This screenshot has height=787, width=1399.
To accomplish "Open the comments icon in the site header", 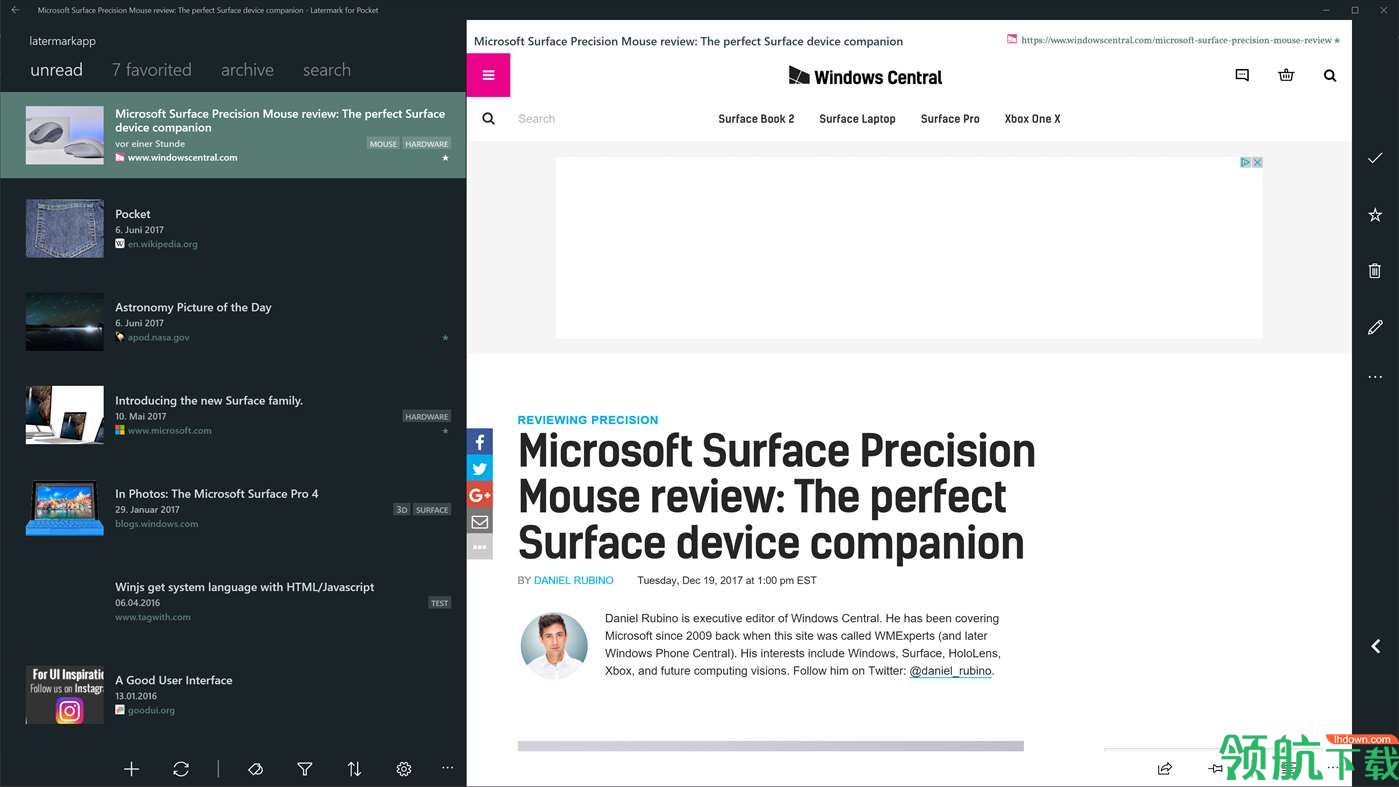I will (1242, 75).
